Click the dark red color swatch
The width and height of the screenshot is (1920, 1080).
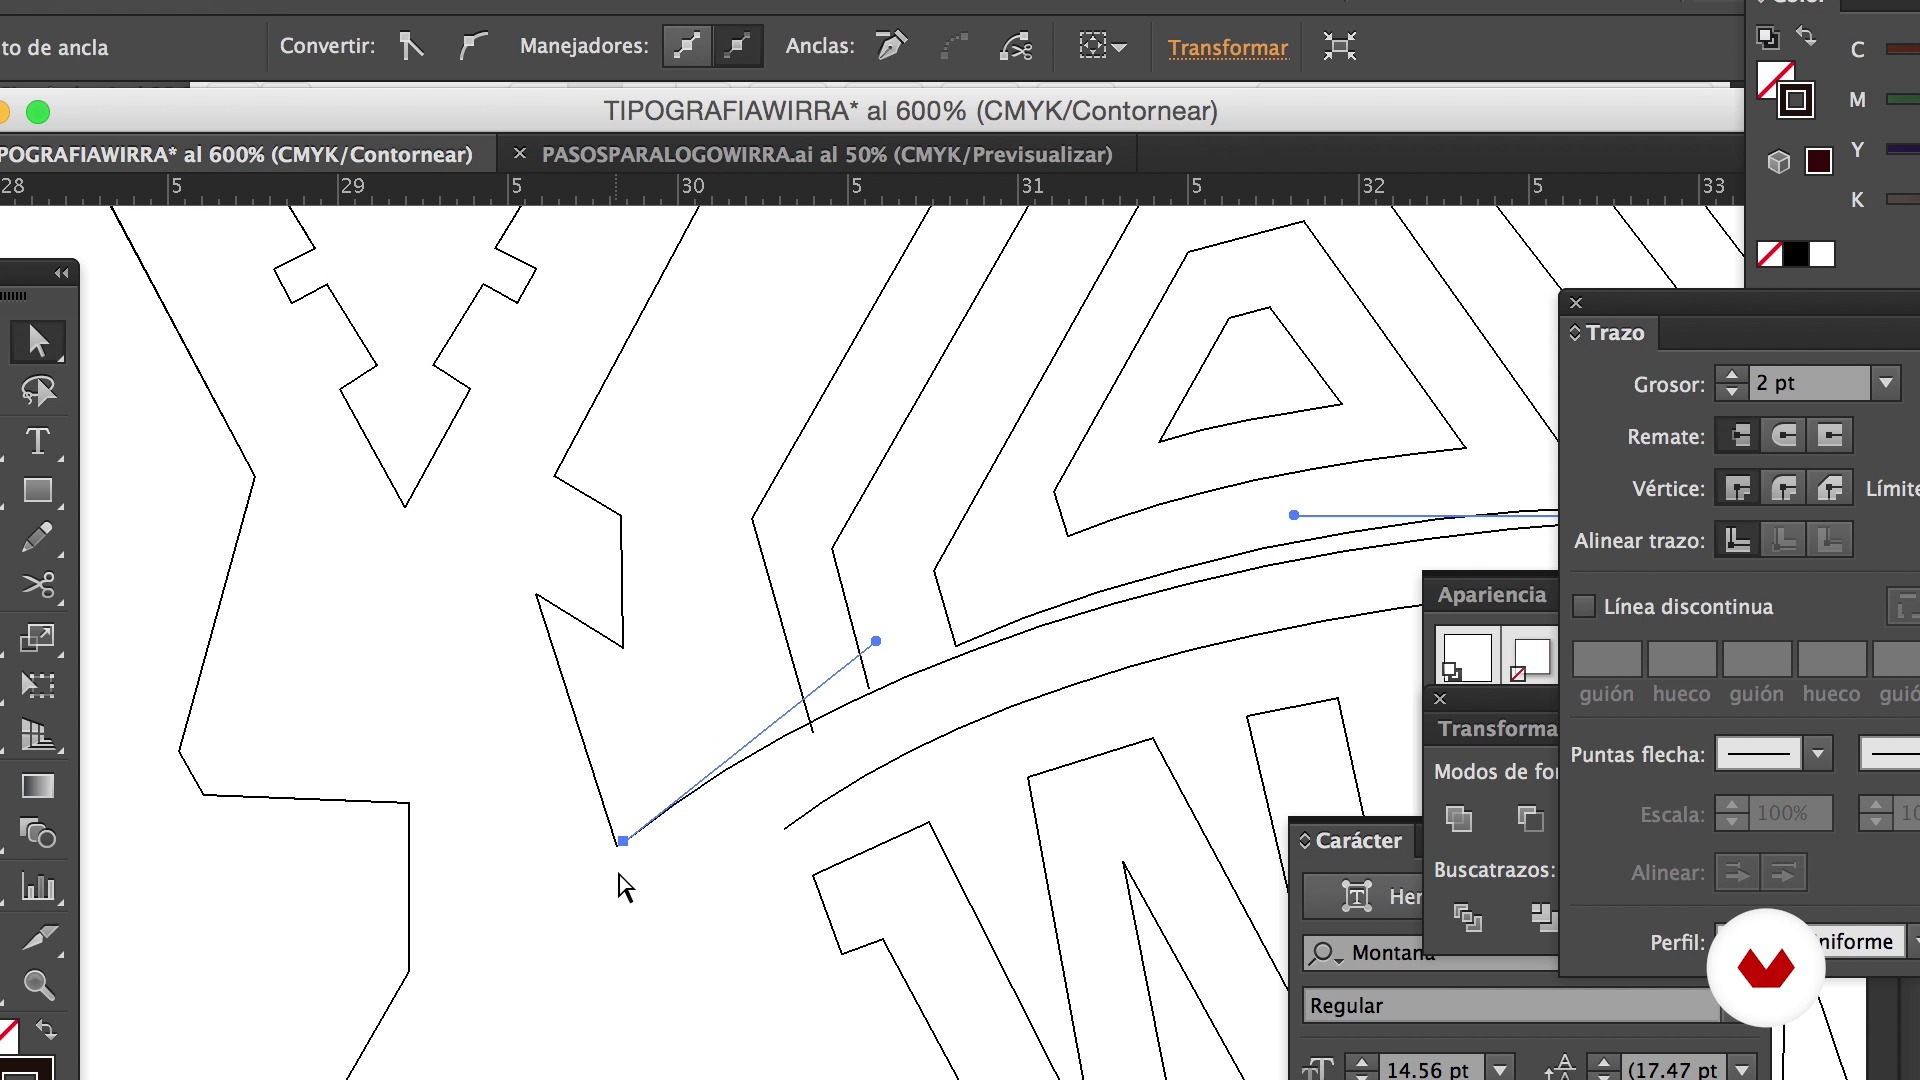[x=1819, y=161]
